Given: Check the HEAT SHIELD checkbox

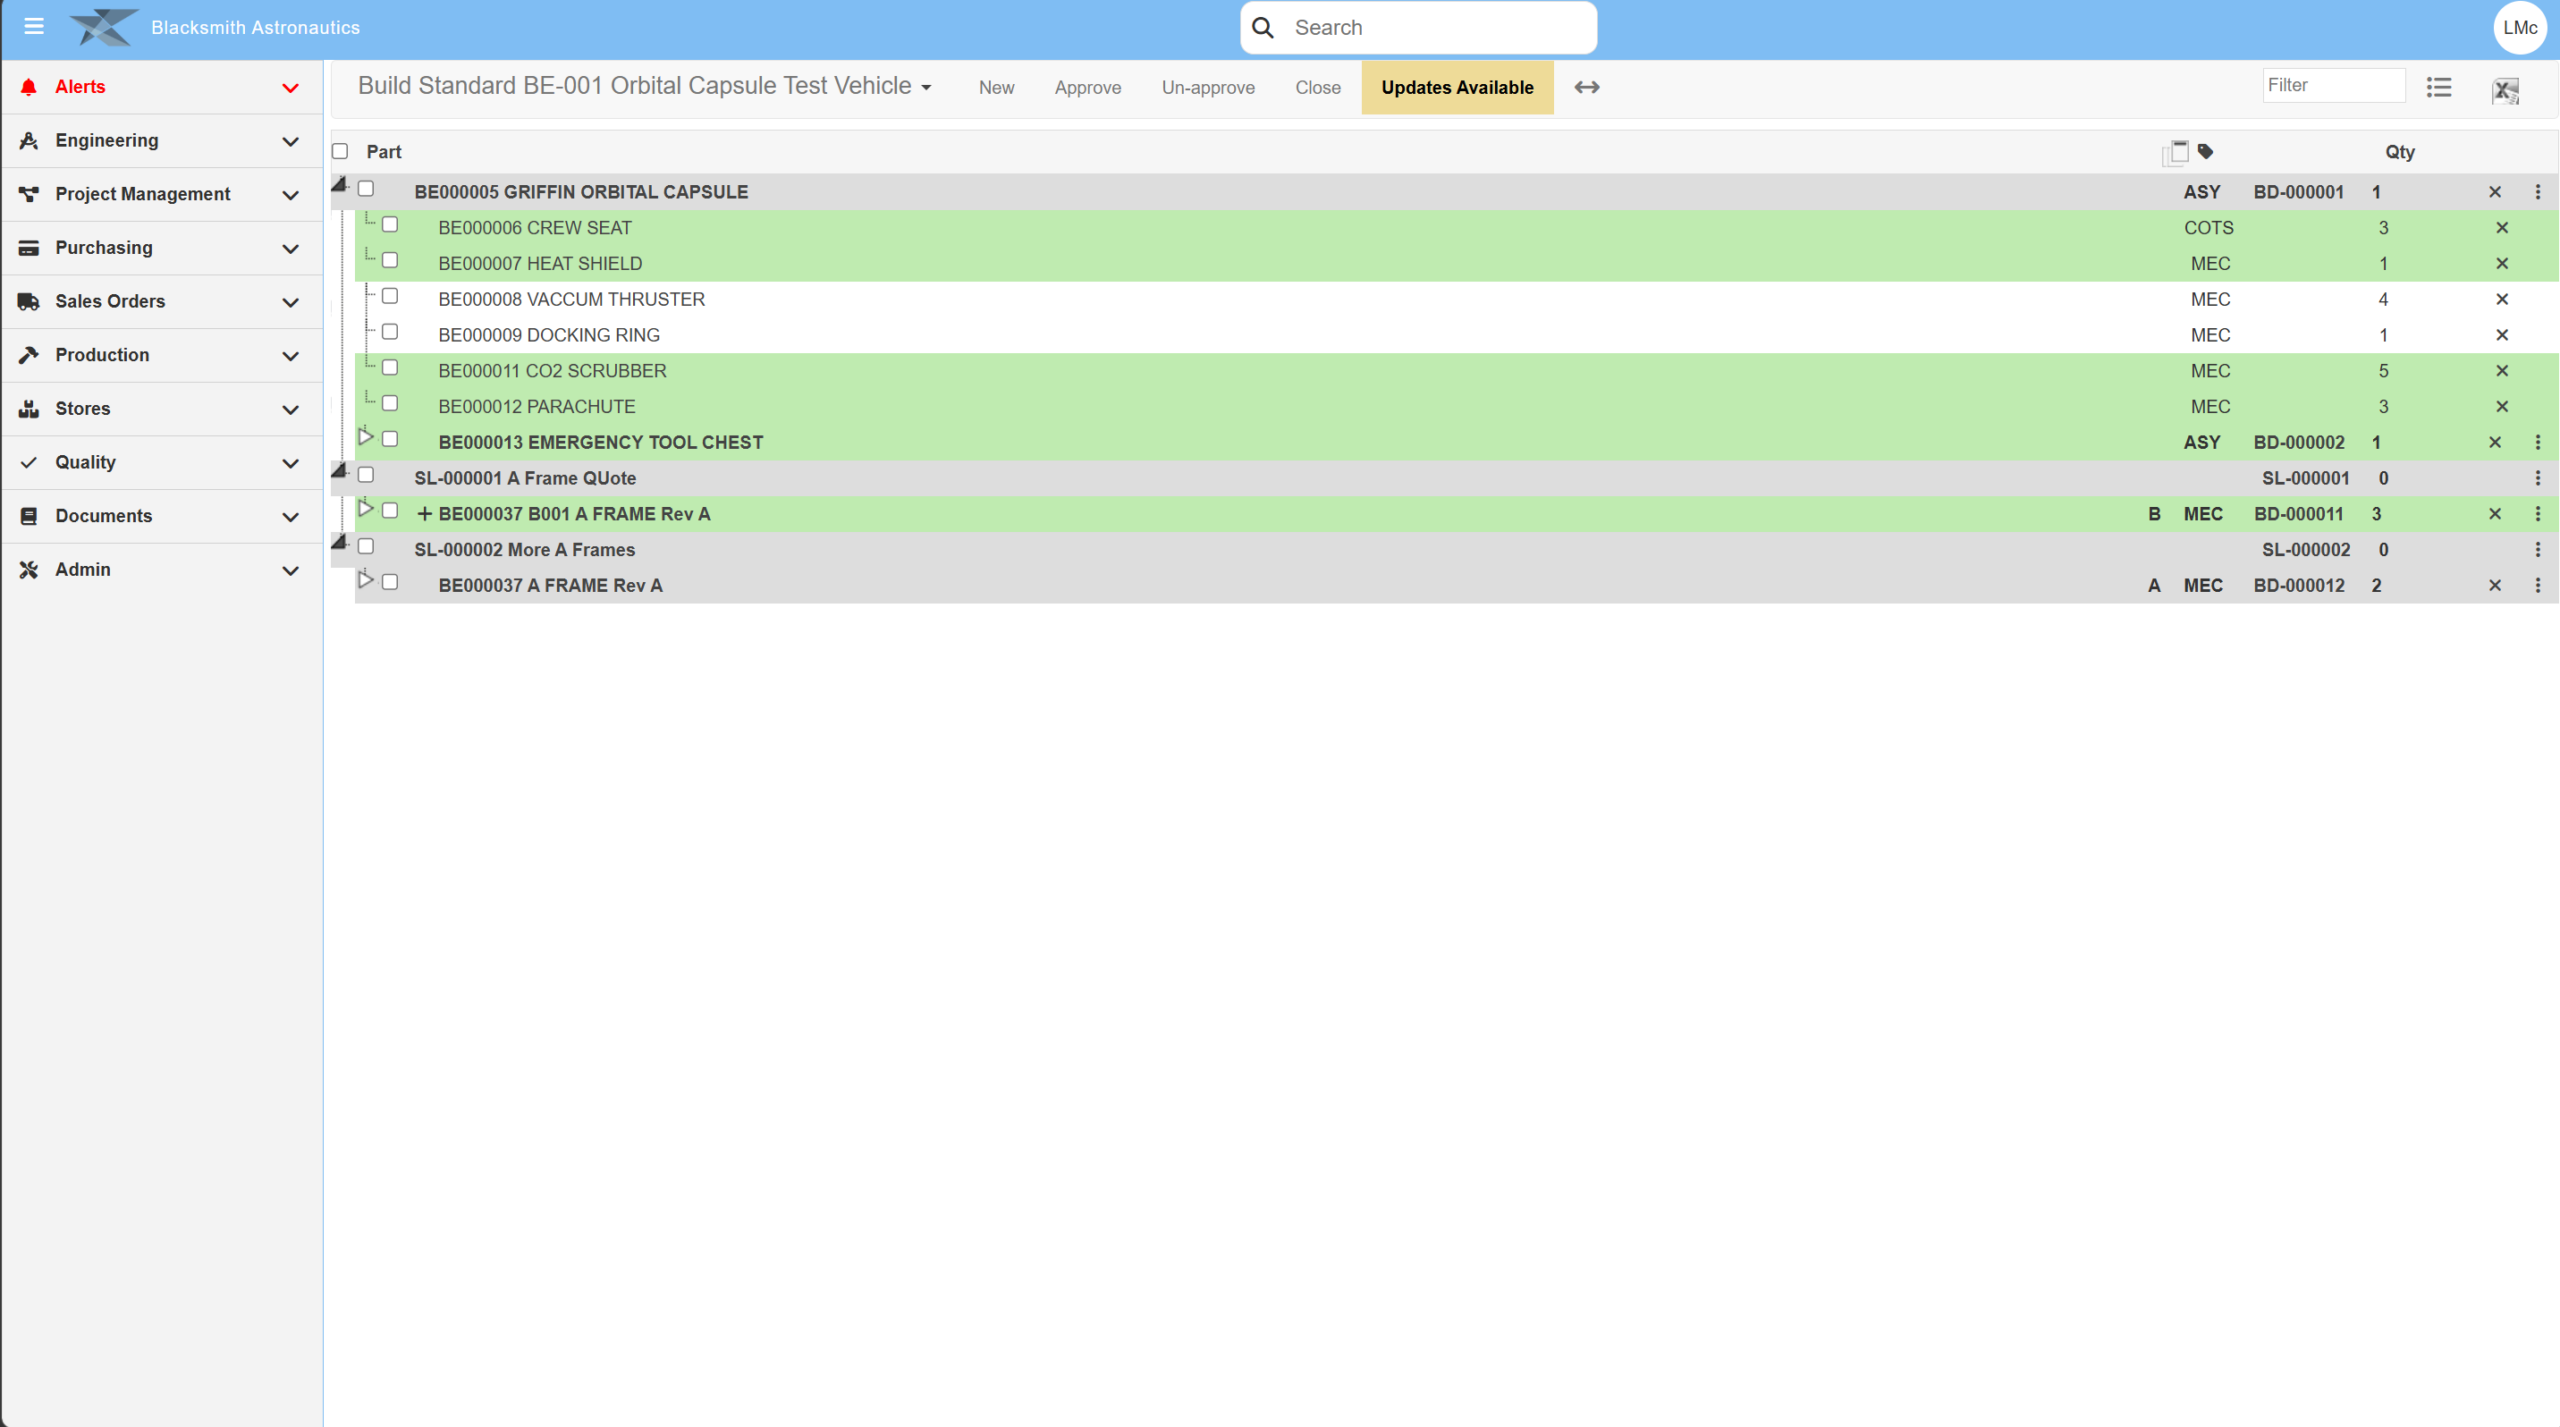Looking at the screenshot, I should 390,261.
